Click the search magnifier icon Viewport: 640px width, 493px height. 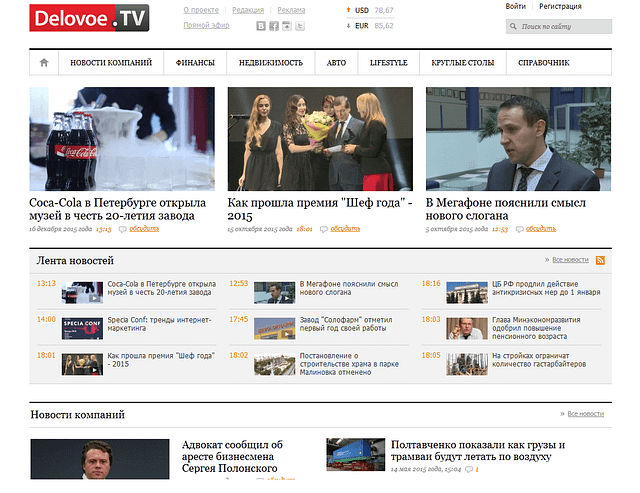[513, 27]
